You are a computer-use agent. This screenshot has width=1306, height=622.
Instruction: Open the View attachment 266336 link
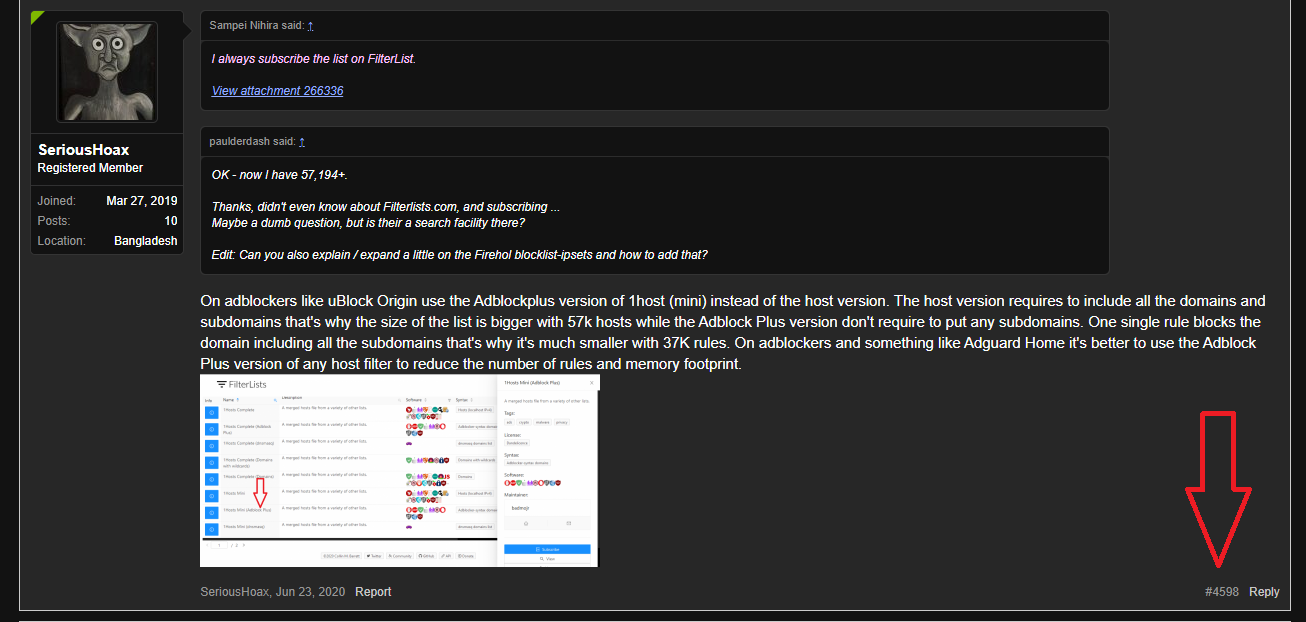coord(277,91)
